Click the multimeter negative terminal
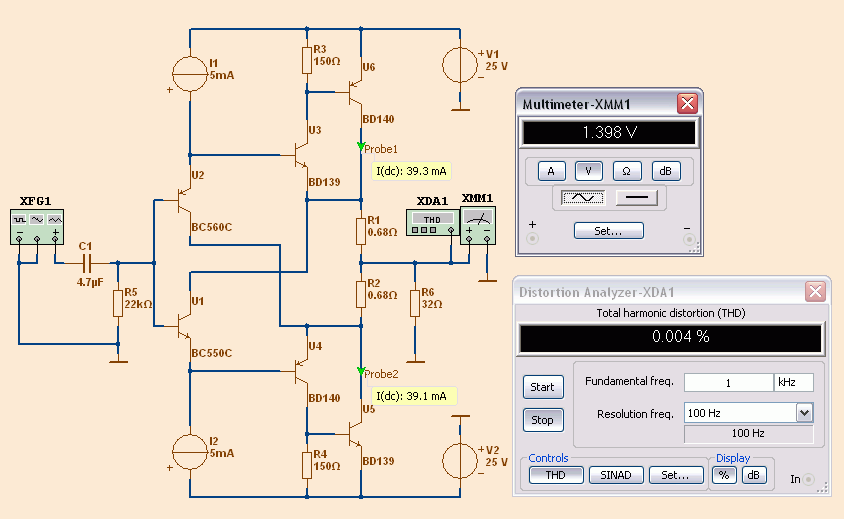844x519 pixels. (x=689, y=240)
